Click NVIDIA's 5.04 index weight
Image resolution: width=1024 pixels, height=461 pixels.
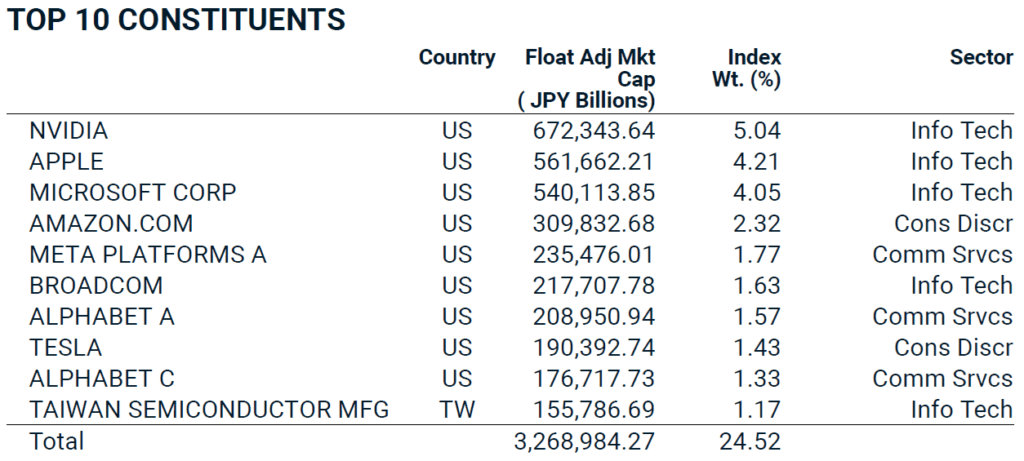pyautogui.click(x=757, y=131)
